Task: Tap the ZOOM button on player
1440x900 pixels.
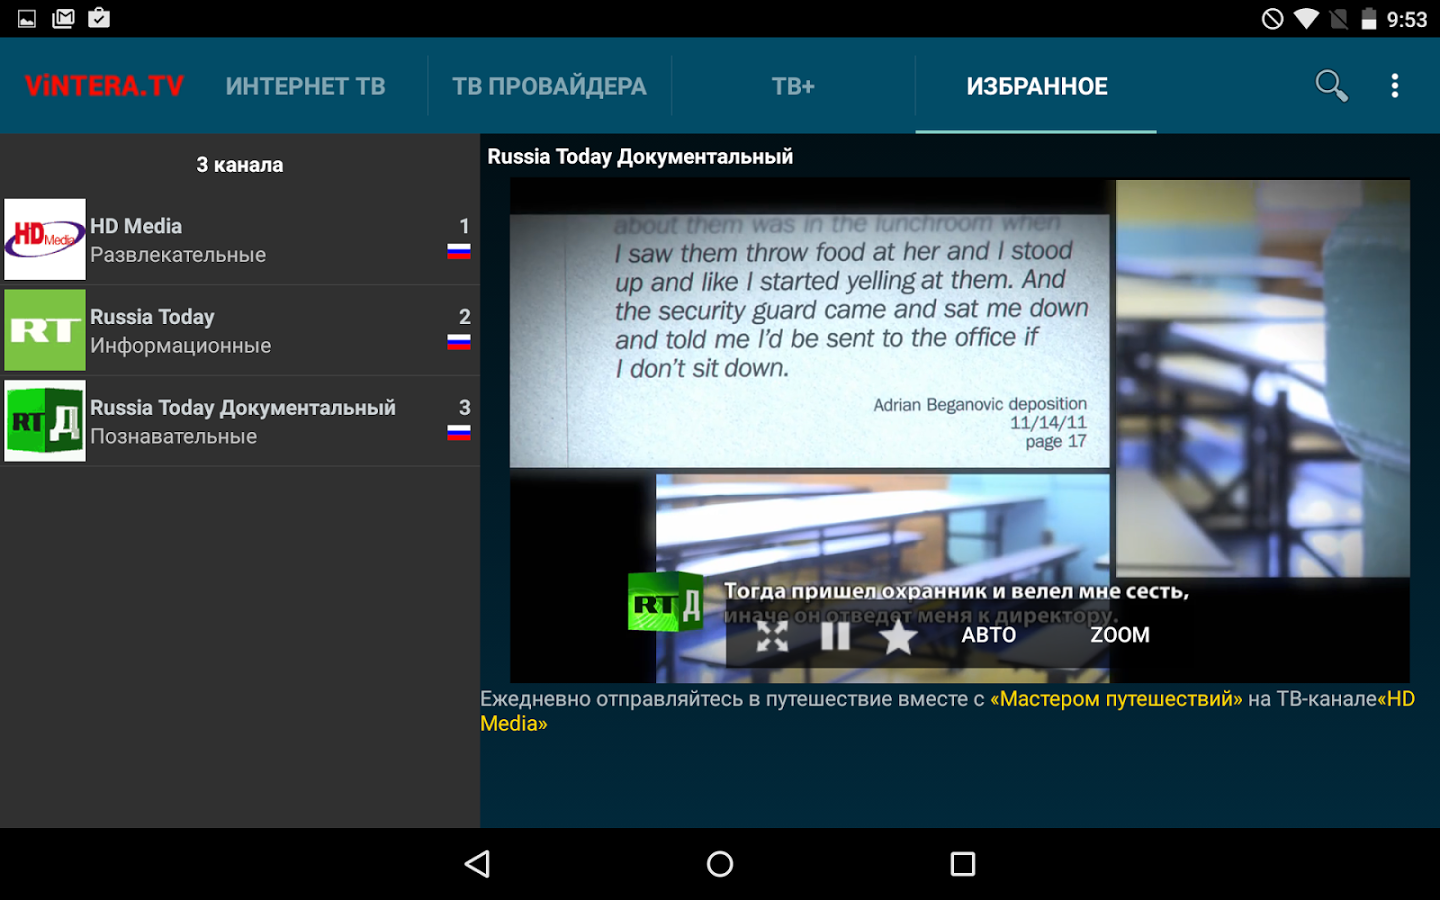Action: 1120,635
